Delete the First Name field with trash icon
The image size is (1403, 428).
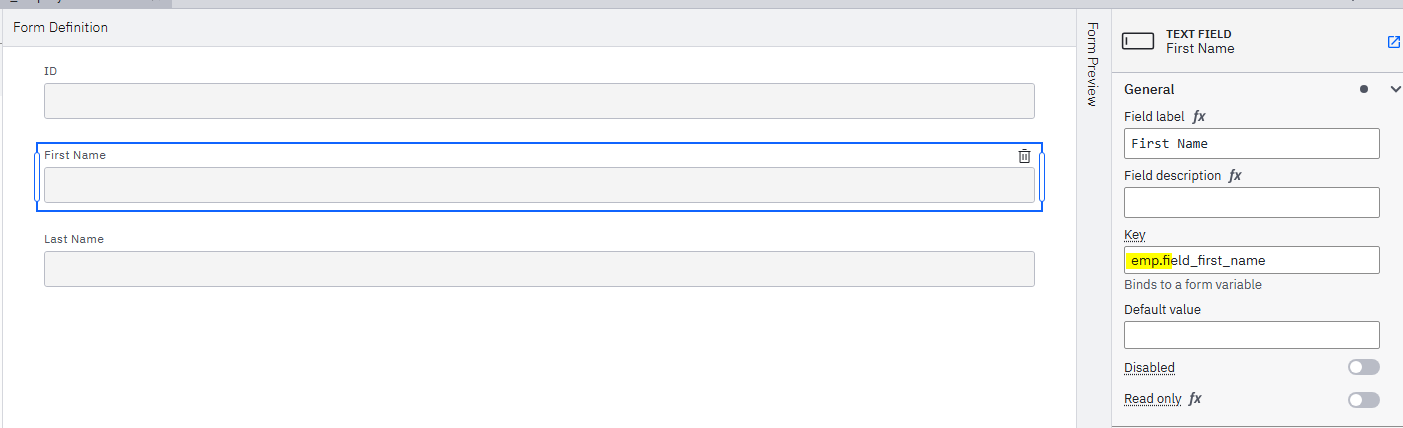(x=1024, y=156)
